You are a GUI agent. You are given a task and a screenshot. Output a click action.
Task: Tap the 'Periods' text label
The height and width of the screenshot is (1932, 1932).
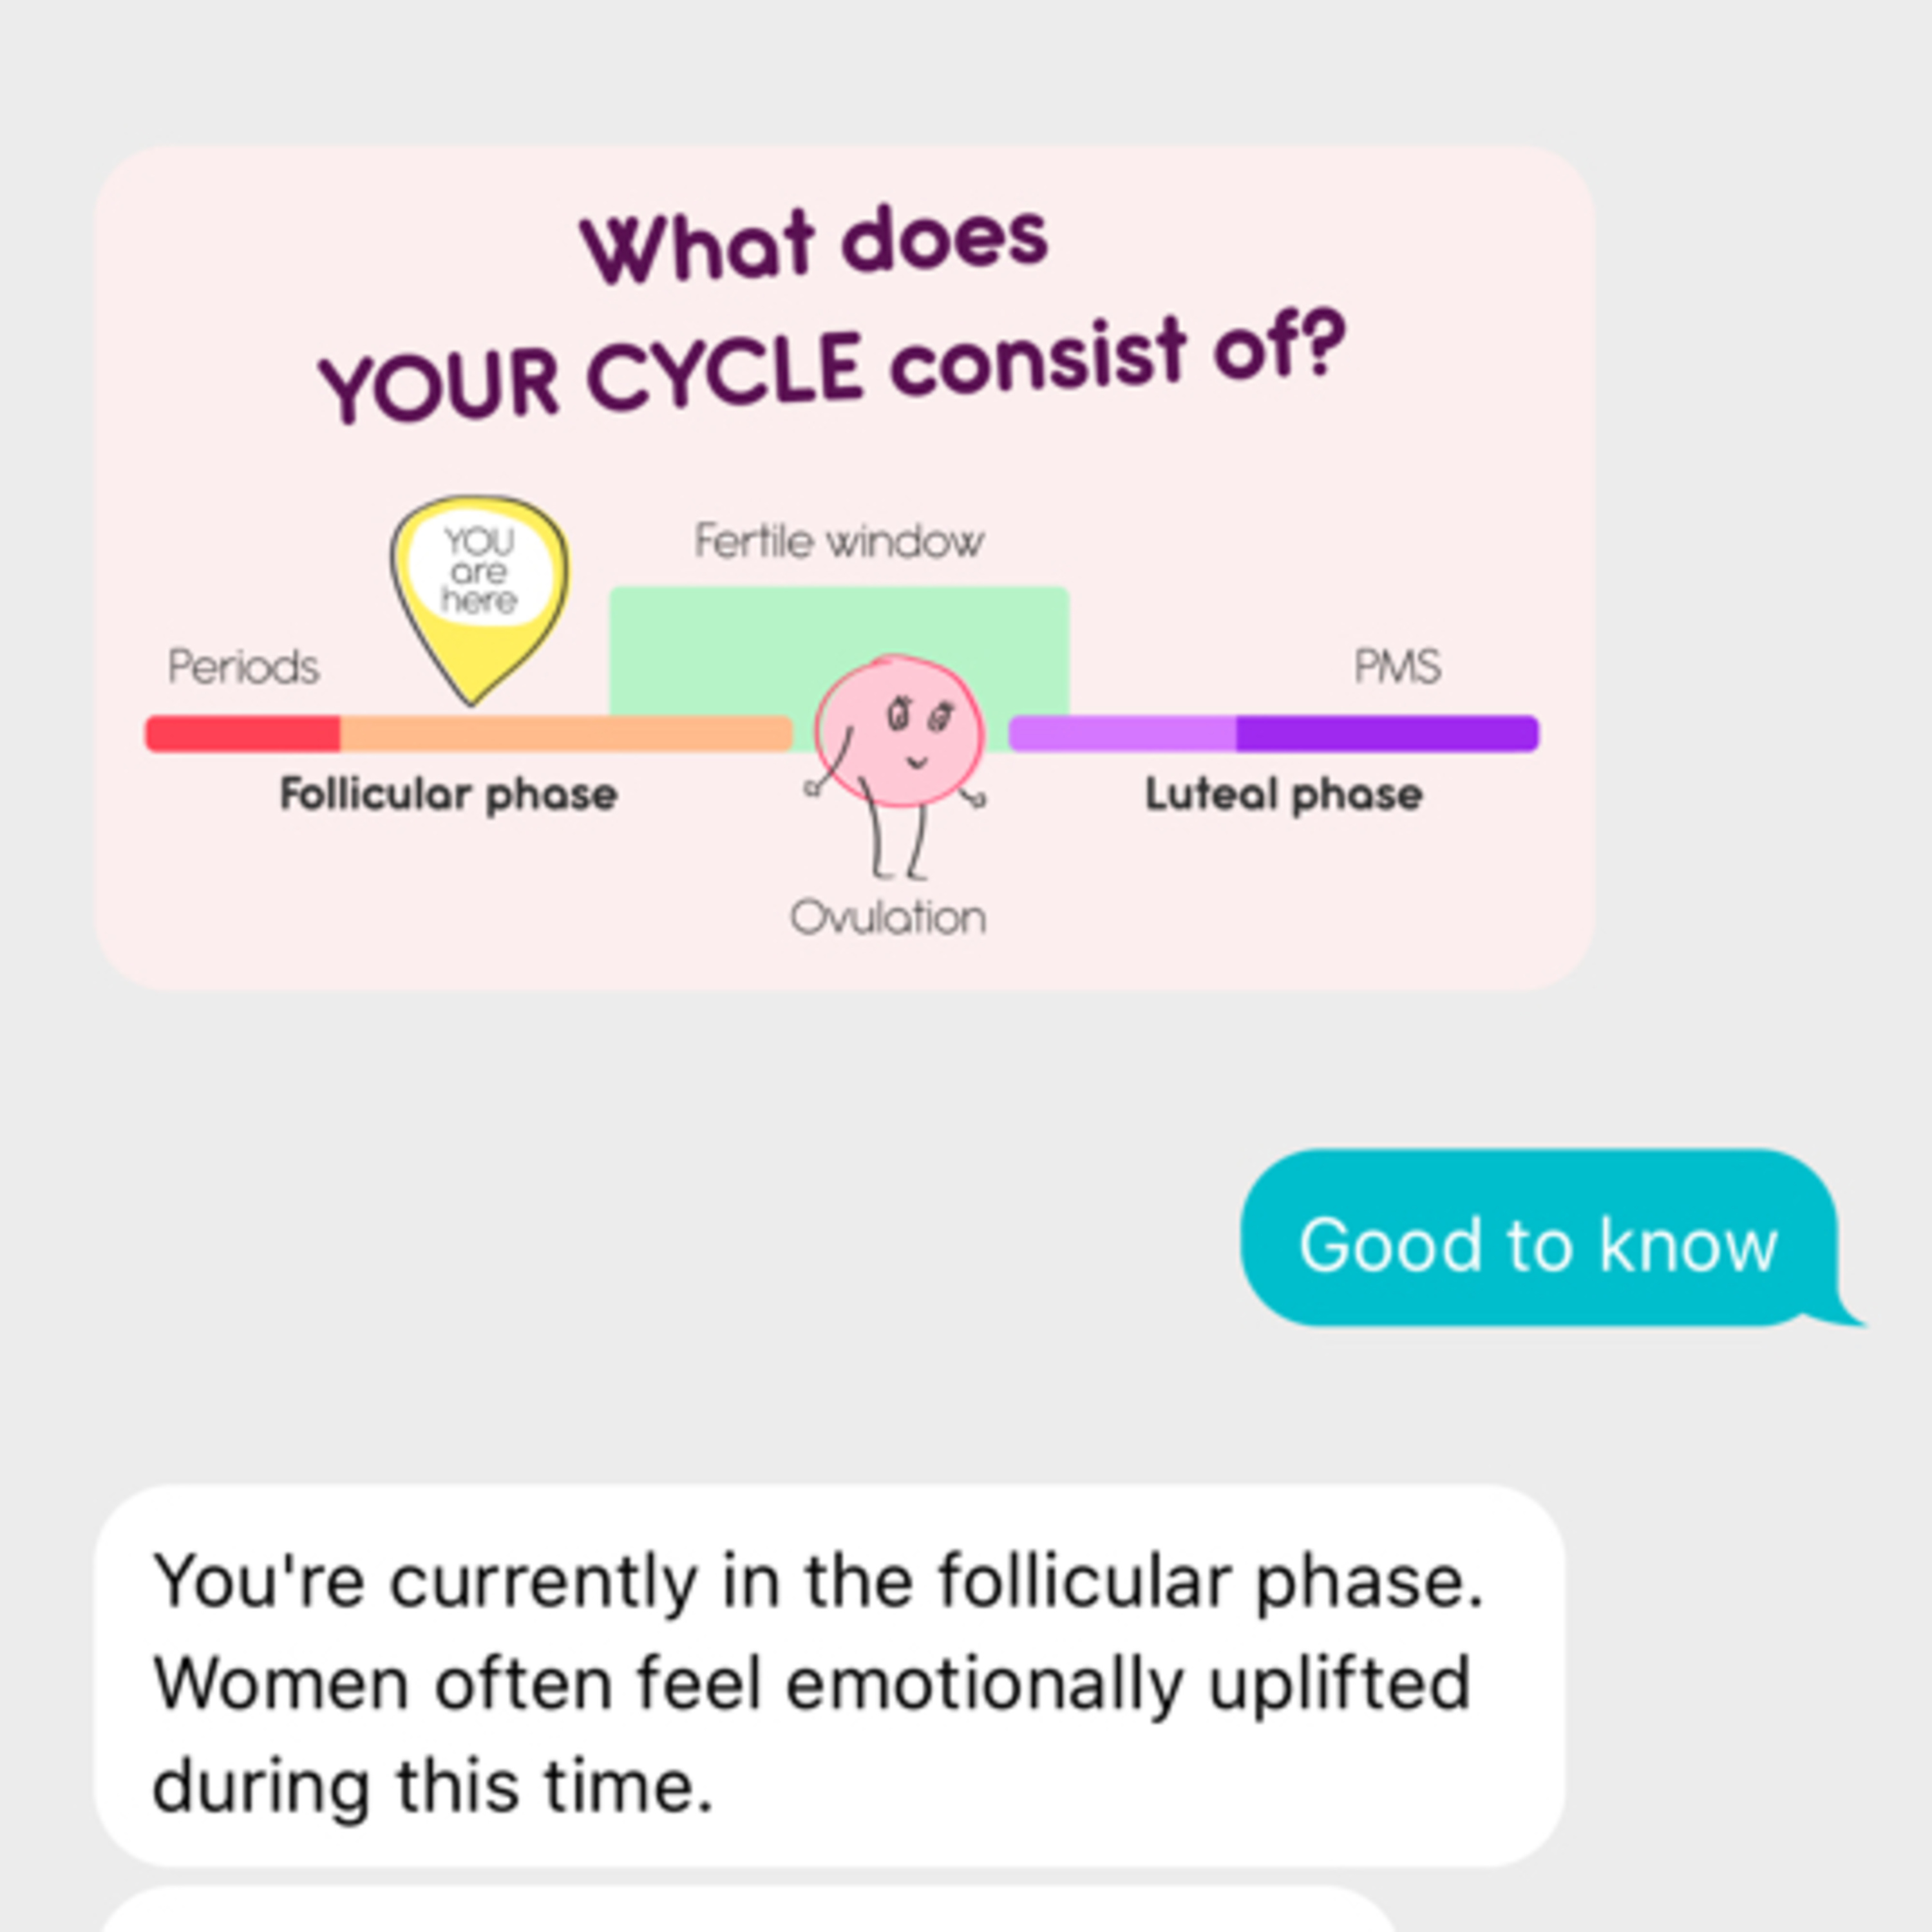click(243, 666)
